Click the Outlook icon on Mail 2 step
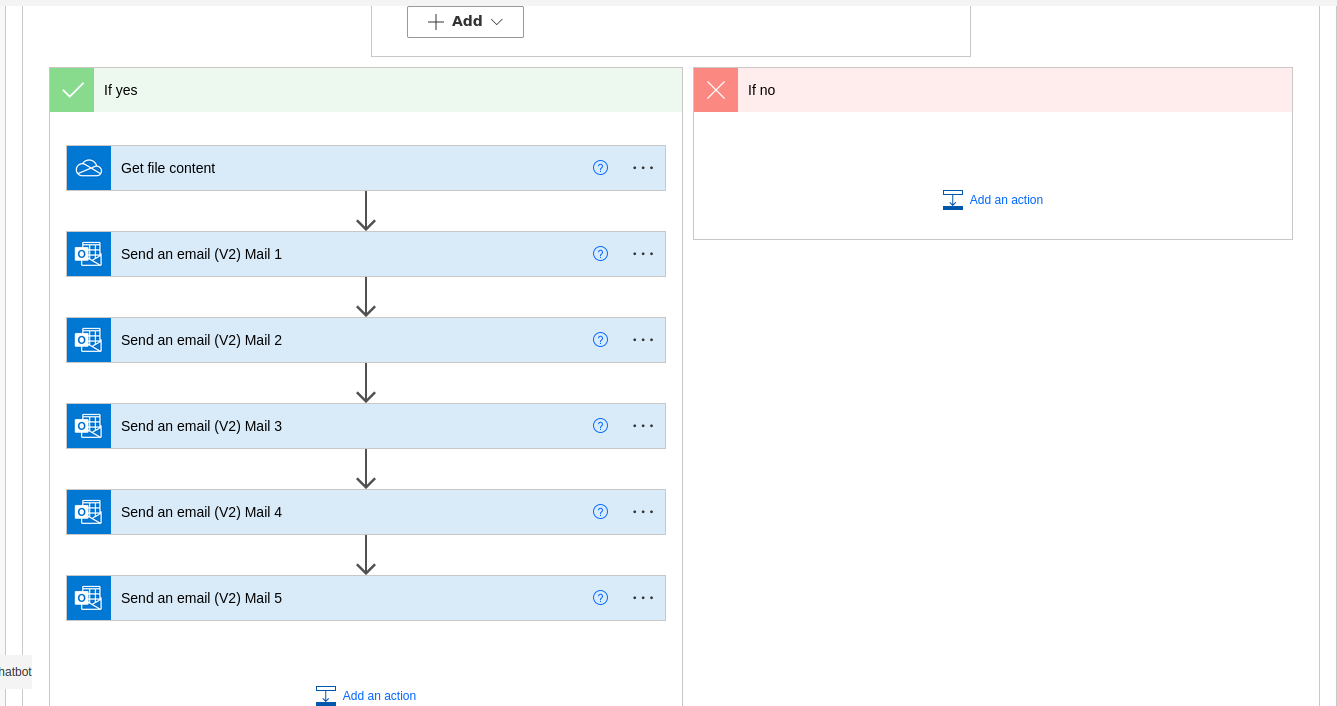Image resolution: width=1337 pixels, height=706 pixels. (x=89, y=340)
